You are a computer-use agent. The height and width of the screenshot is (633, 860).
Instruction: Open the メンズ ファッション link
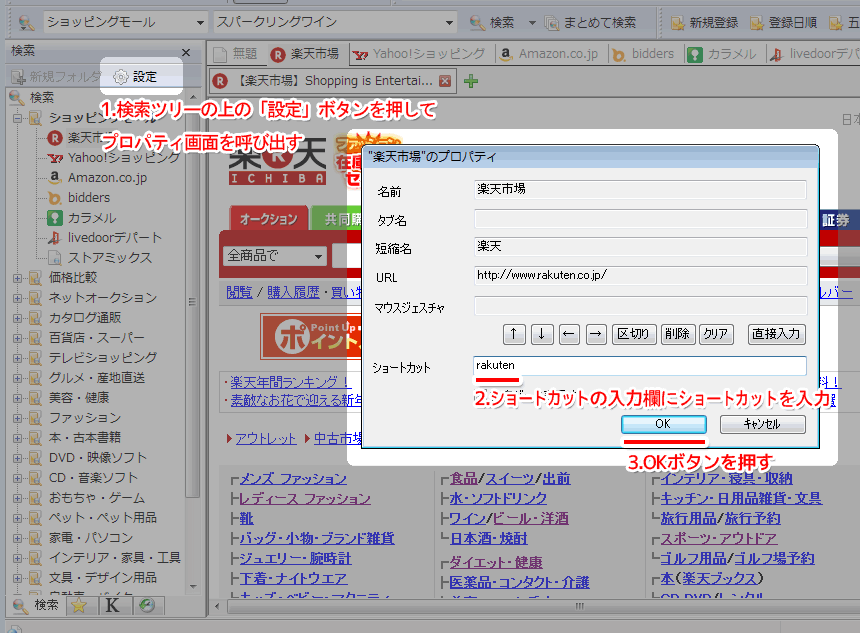(293, 479)
